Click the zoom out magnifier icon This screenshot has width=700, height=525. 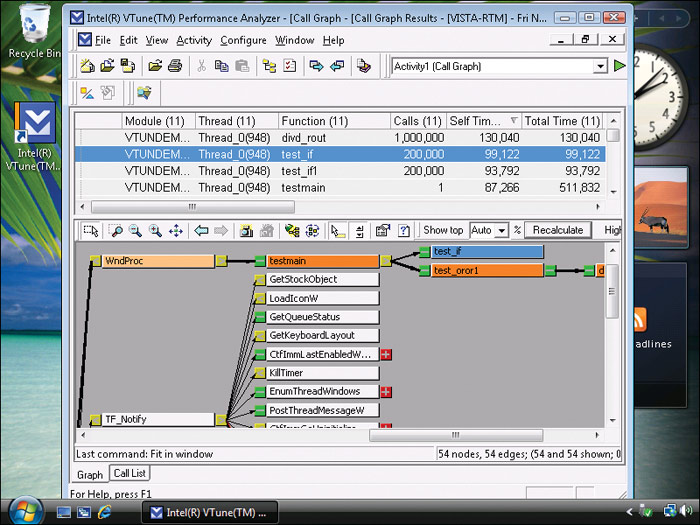[x=135, y=230]
